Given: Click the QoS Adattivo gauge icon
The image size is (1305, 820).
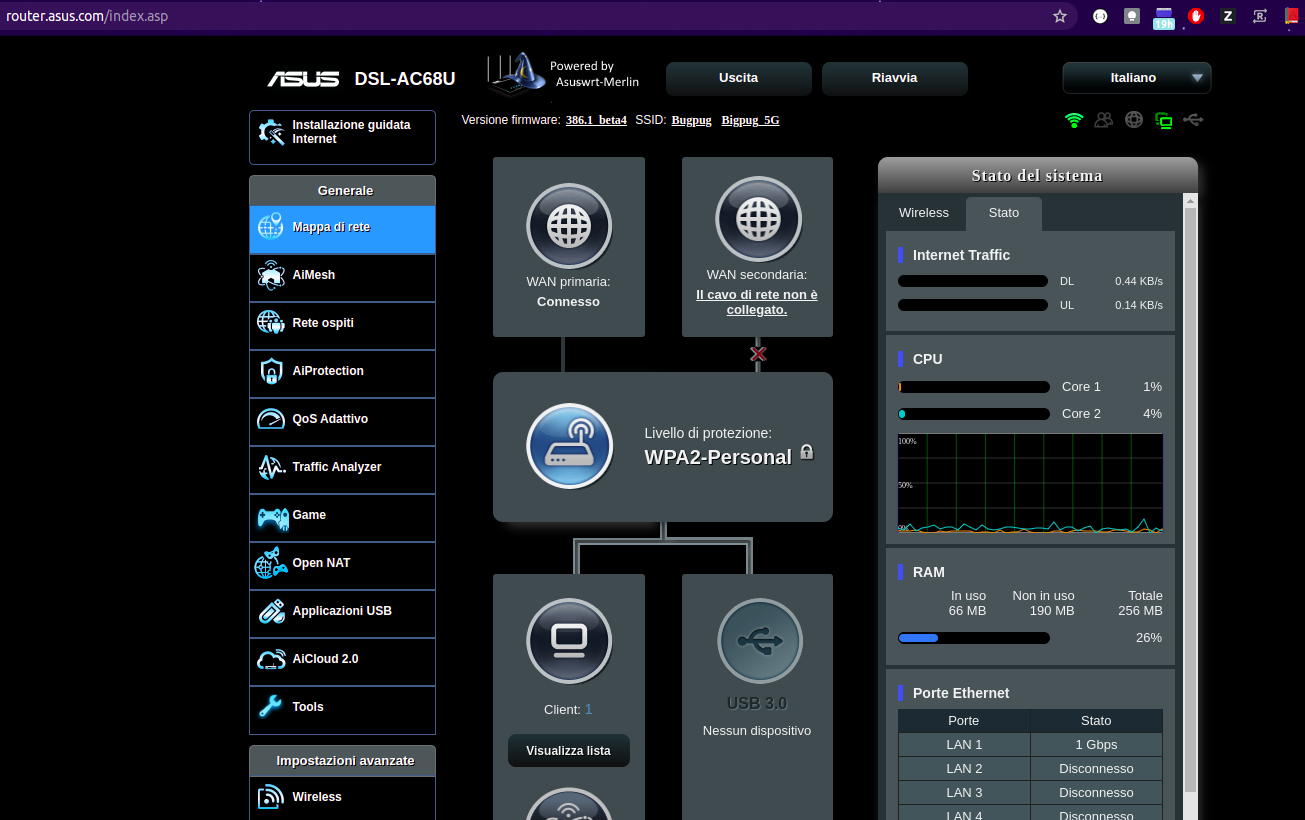Looking at the screenshot, I should (x=271, y=419).
